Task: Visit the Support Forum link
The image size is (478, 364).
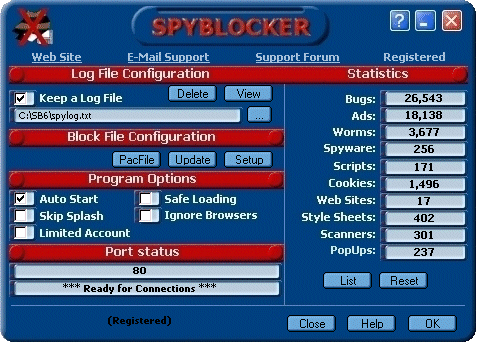Action: click(297, 57)
